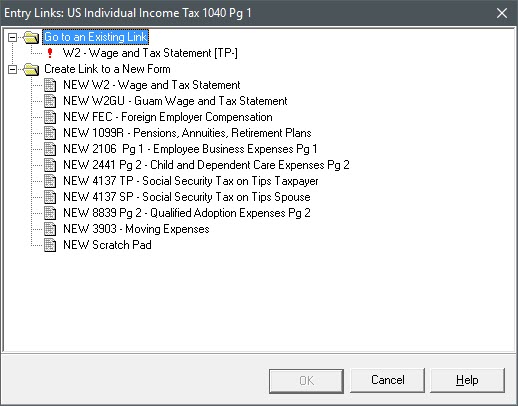
Task: Close the Entry Links dialog
Action: pyautogui.click(x=502, y=13)
